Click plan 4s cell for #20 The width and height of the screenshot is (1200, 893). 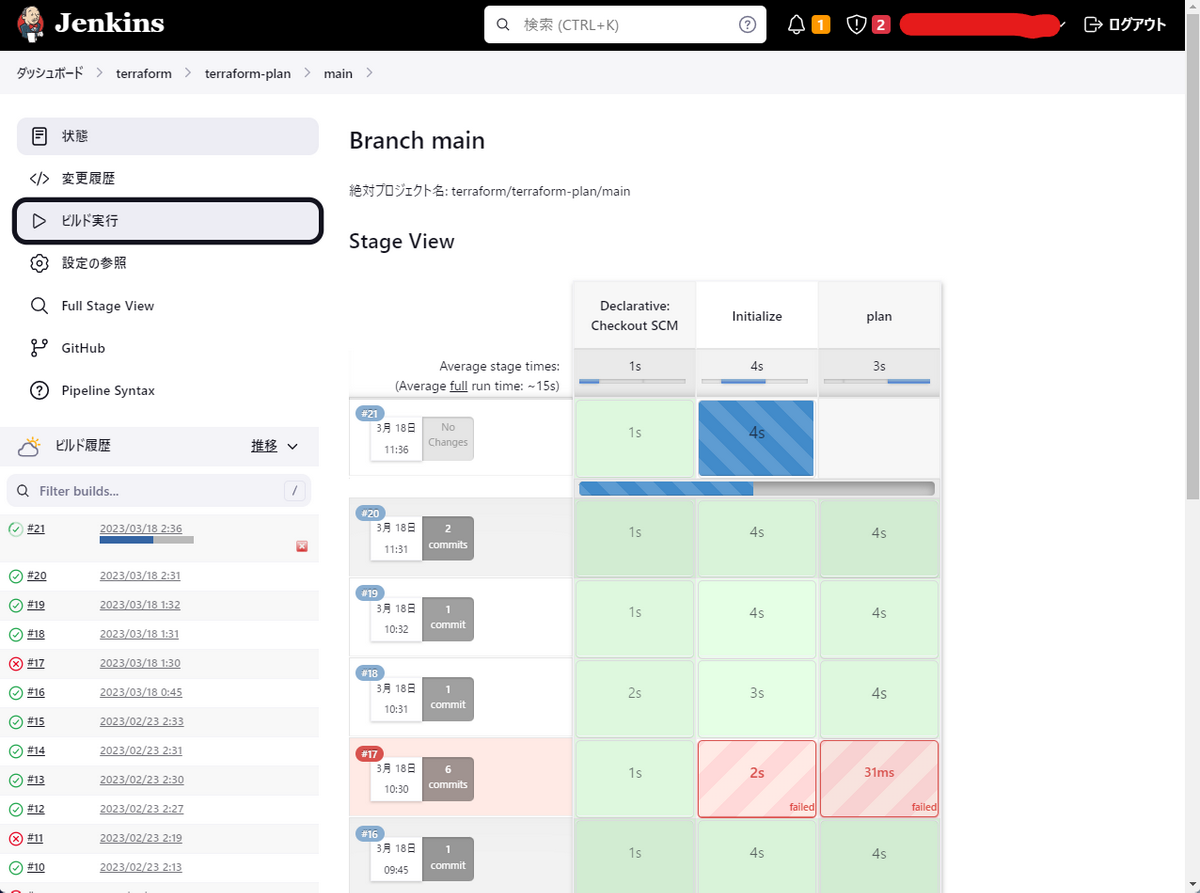coord(879,538)
